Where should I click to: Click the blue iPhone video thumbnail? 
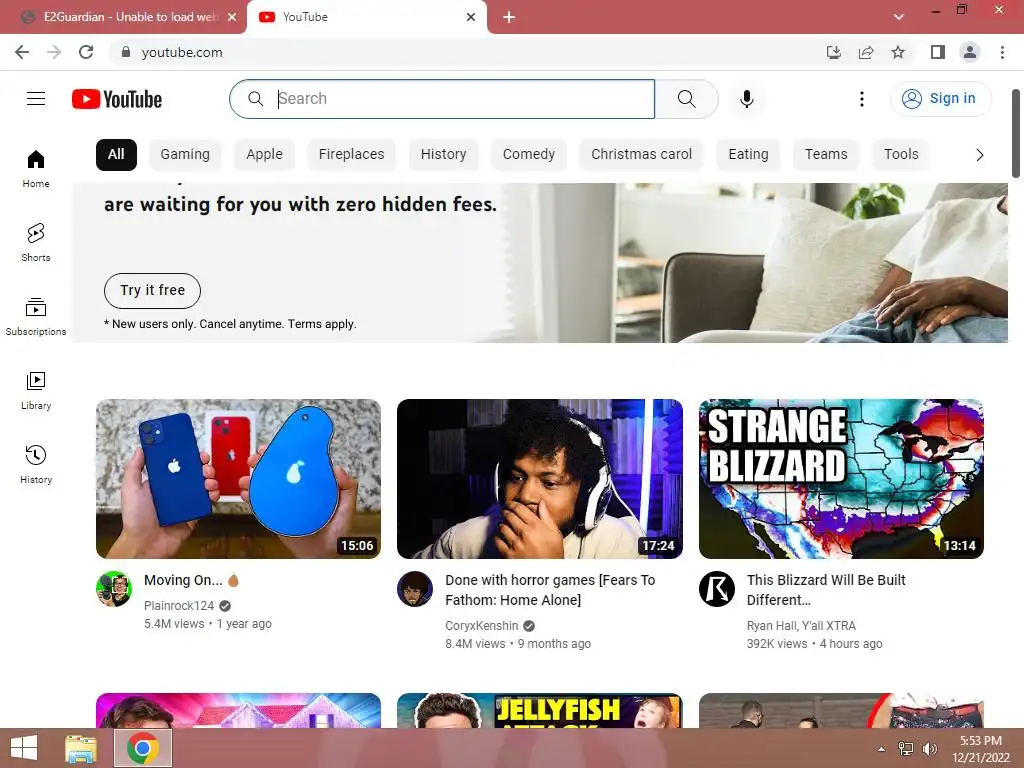pyautogui.click(x=238, y=479)
